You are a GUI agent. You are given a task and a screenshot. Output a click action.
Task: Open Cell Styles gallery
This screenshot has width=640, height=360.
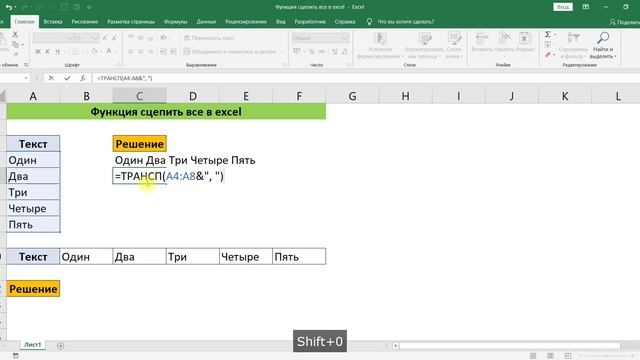[454, 46]
